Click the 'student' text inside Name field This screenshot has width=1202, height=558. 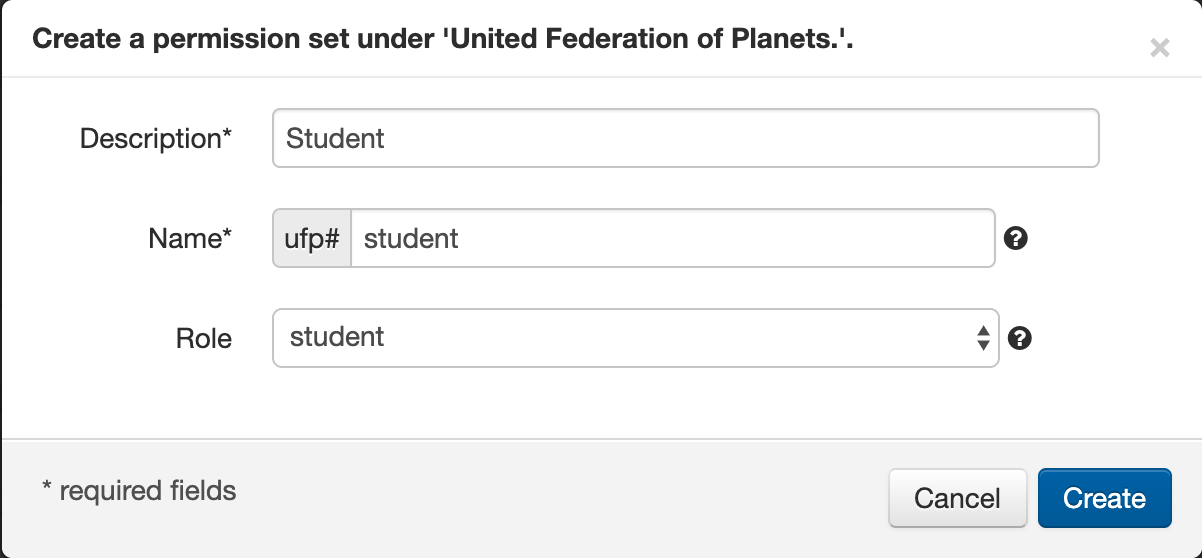click(411, 239)
